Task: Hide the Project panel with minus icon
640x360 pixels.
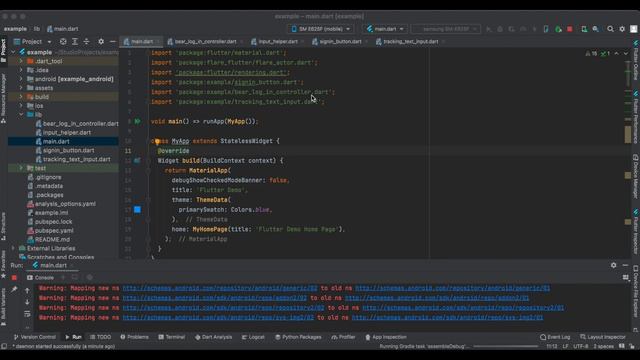Action: [113, 42]
